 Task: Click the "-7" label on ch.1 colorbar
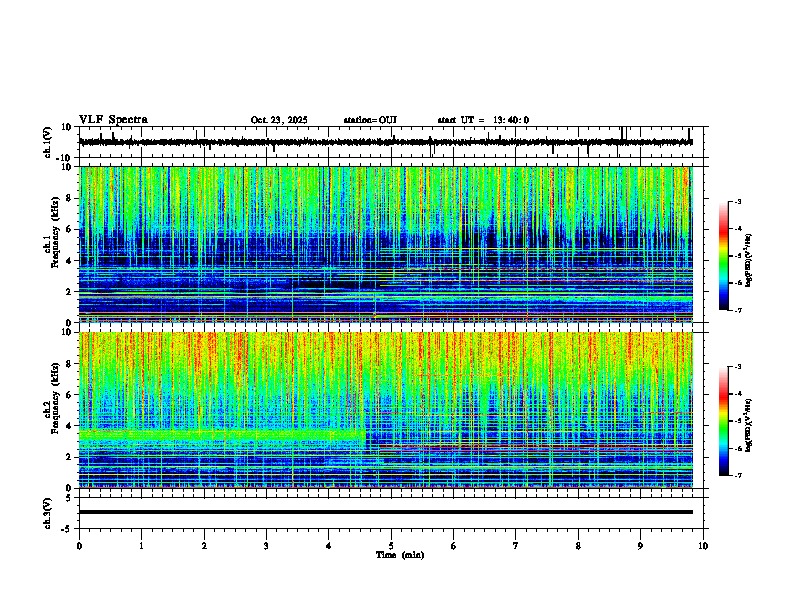click(x=736, y=310)
